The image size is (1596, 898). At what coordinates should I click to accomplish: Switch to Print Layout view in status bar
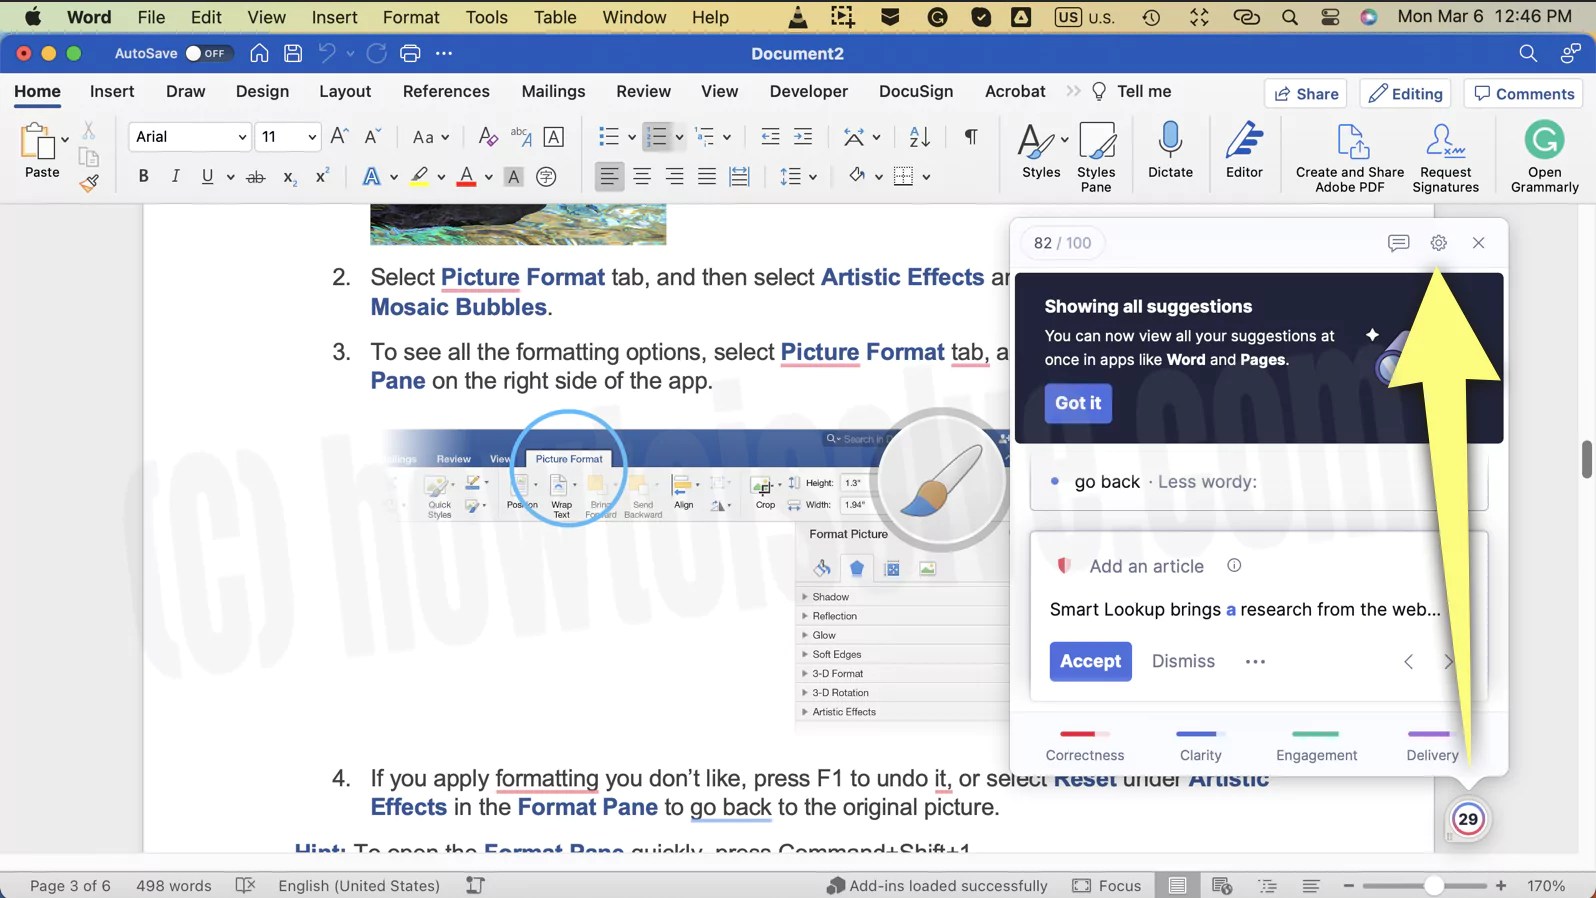[x=1177, y=885]
